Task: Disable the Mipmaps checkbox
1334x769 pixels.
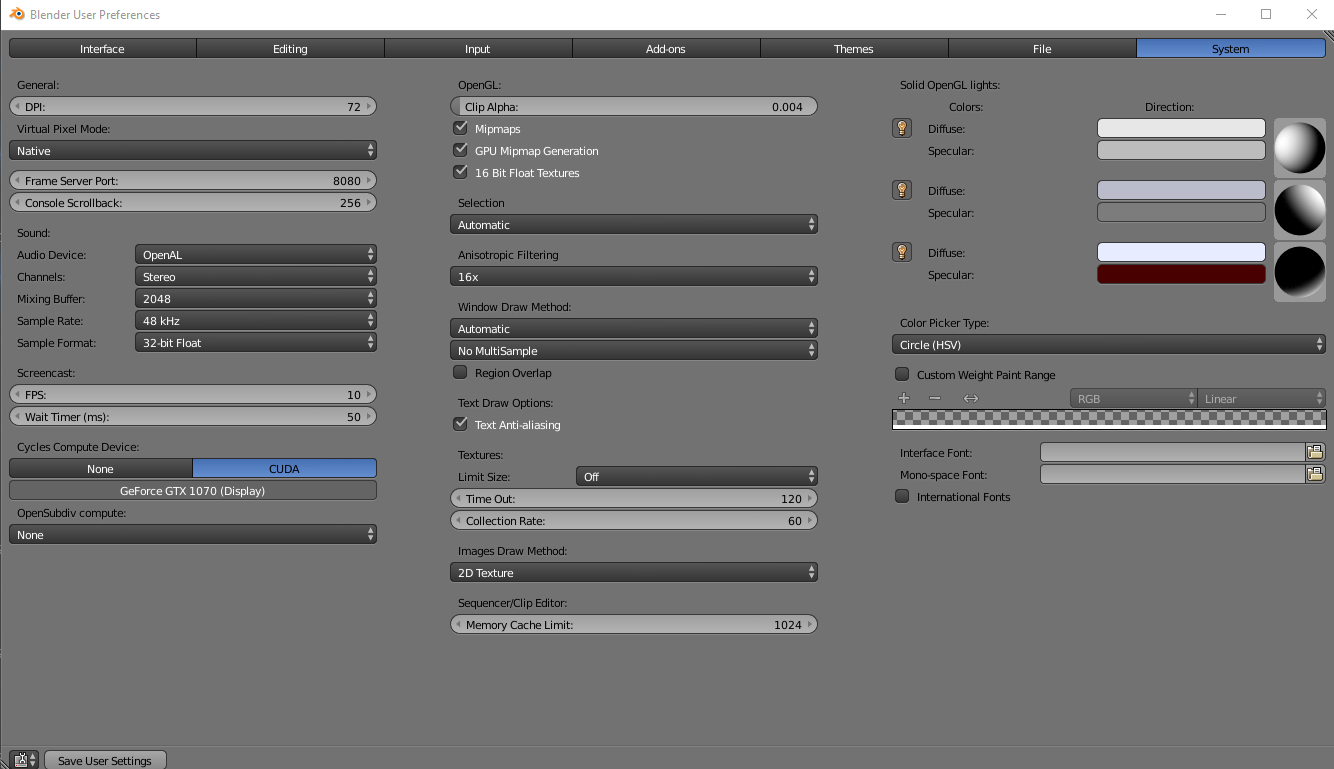Action: pyautogui.click(x=460, y=127)
